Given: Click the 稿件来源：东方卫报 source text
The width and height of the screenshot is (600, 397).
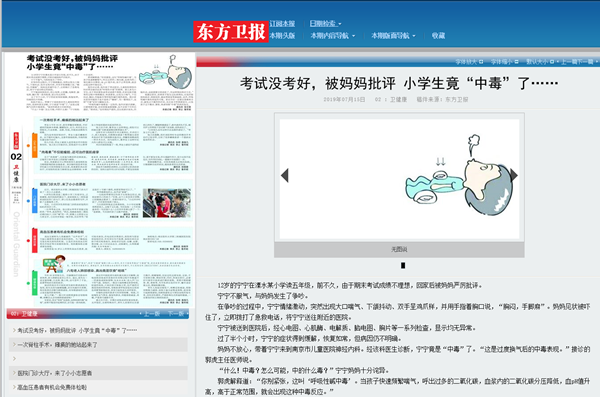Looking at the screenshot, I should pos(442,100).
